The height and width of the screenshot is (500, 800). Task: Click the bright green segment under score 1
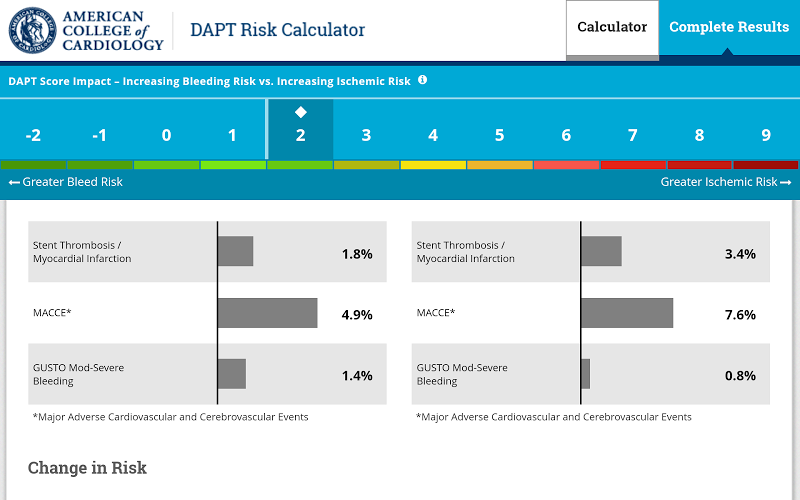point(233,165)
